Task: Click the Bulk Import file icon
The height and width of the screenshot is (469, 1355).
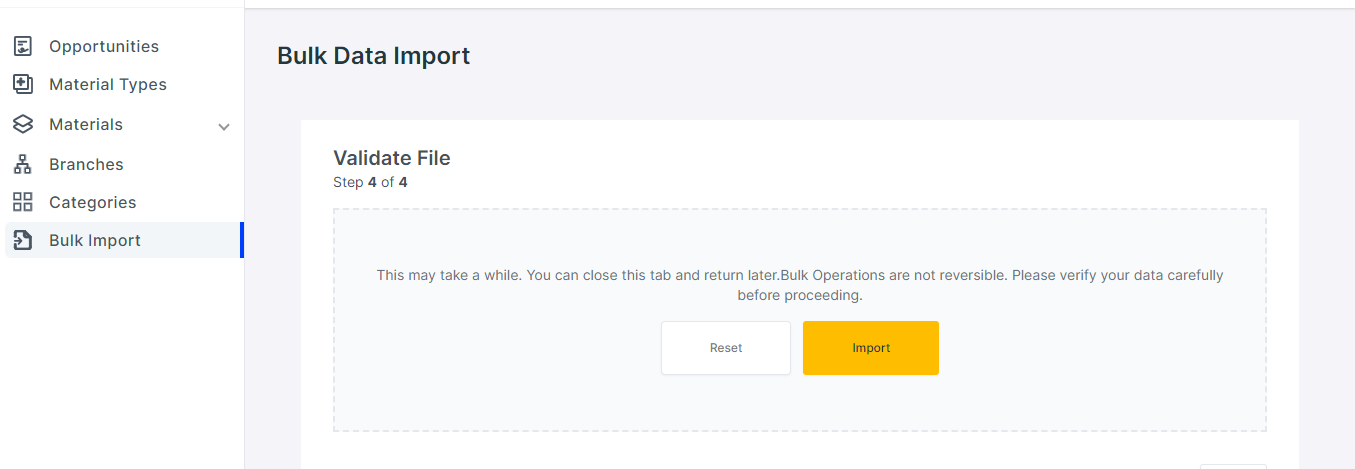Action: [x=22, y=240]
